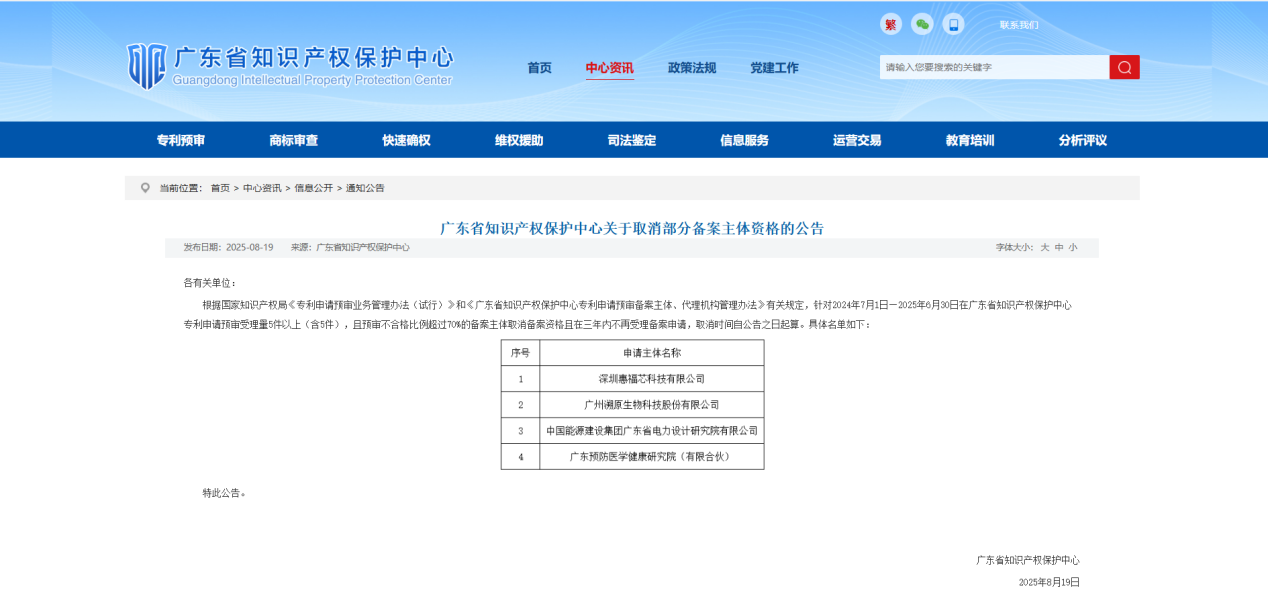The height and width of the screenshot is (613, 1268).
Task: Select 运营交易 in blue navigation bar
Action: [857, 140]
